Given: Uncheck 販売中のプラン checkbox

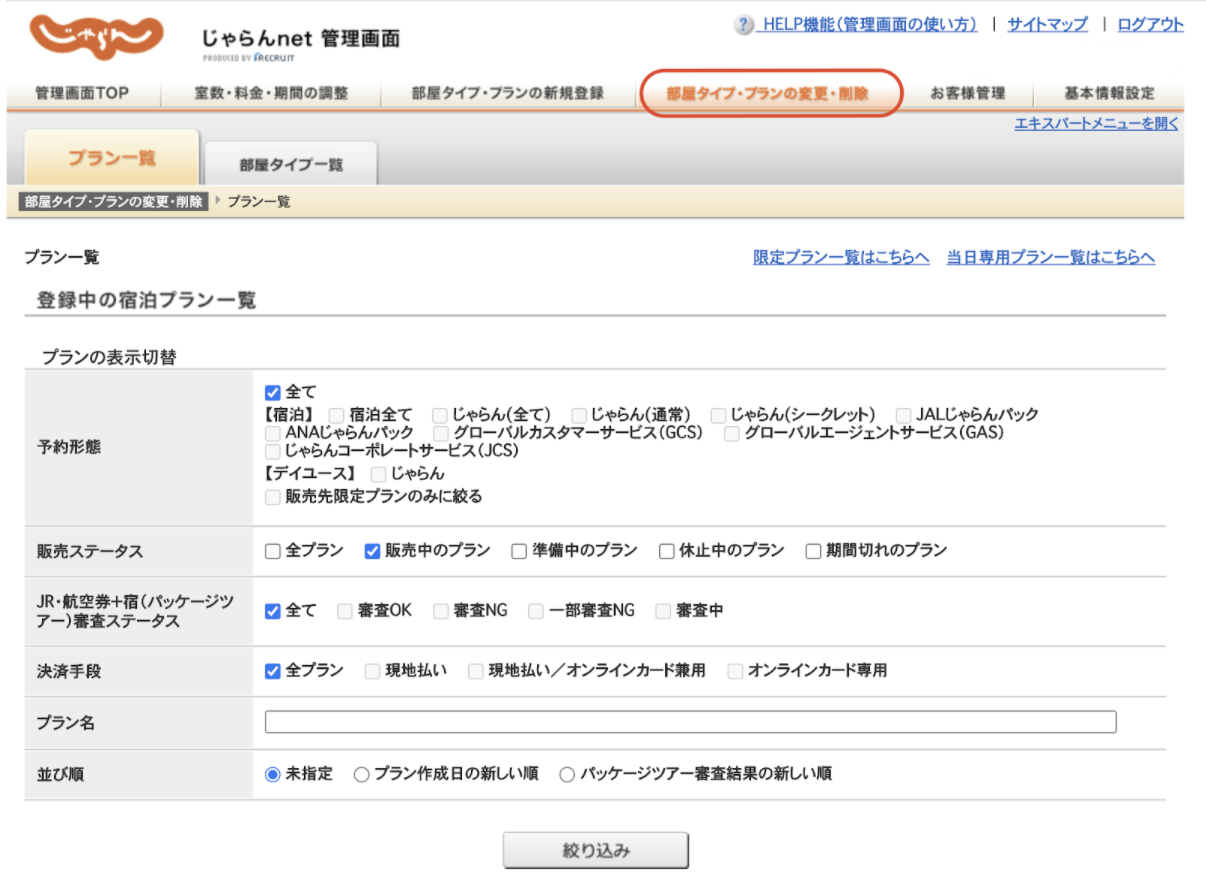Looking at the screenshot, I should pyautogui.click(x=372, y=551).
